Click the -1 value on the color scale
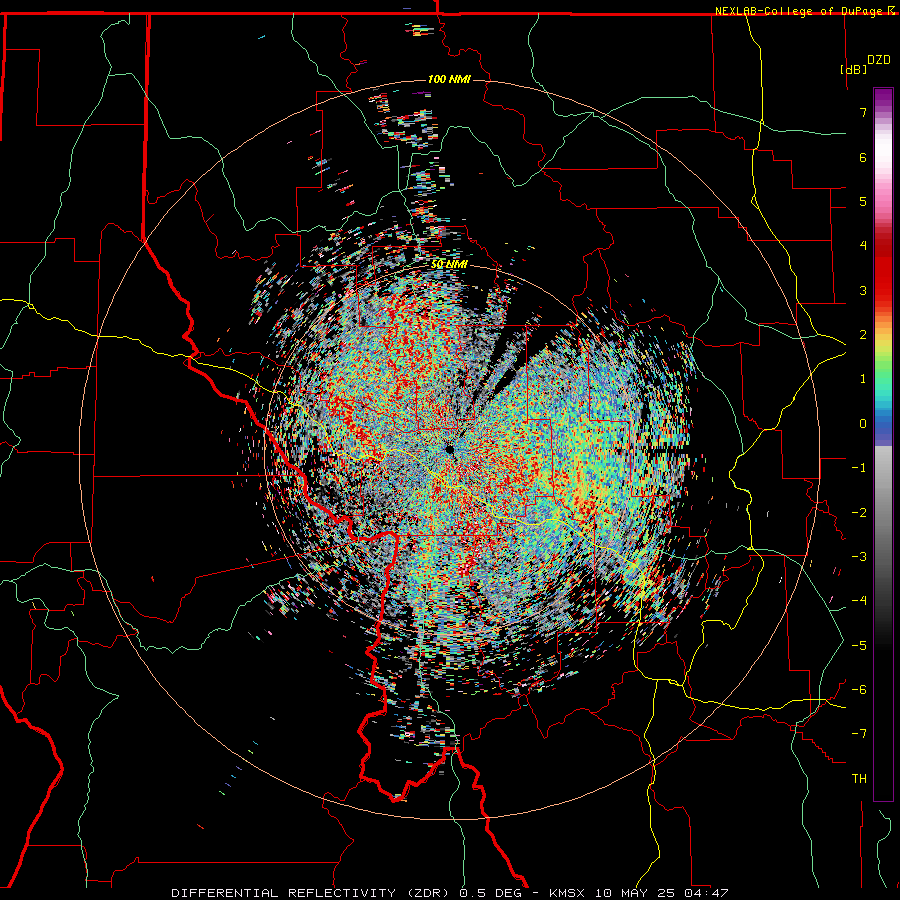The width and height of the screenshot is (900, 900). (x=859, y=468)
